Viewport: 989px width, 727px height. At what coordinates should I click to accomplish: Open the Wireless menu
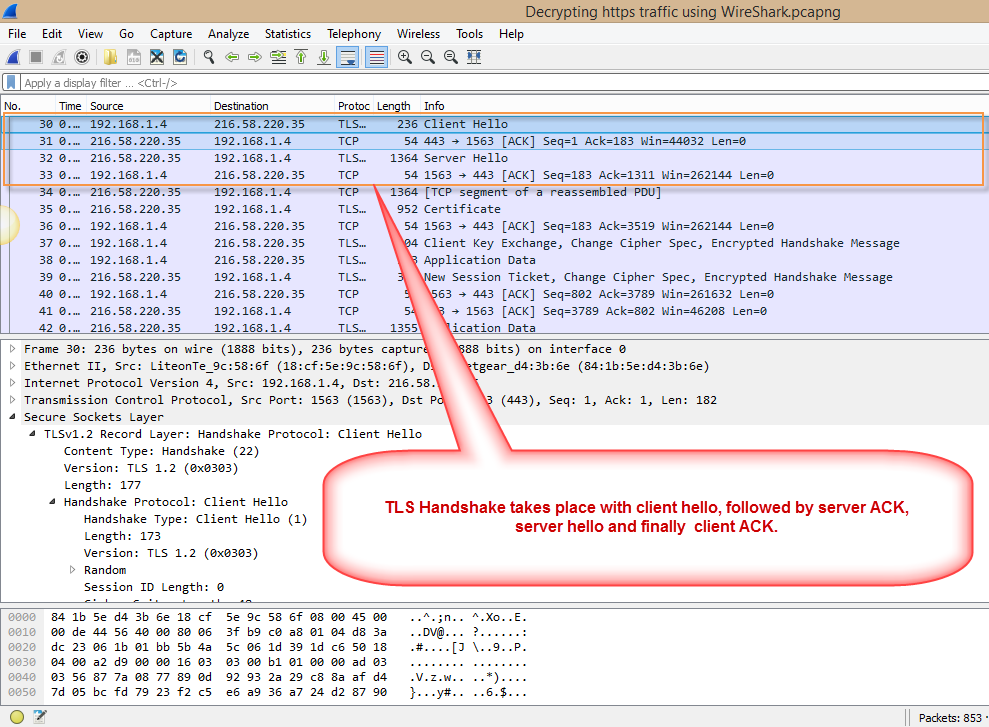pyautogui.click(x=418, y=34)
